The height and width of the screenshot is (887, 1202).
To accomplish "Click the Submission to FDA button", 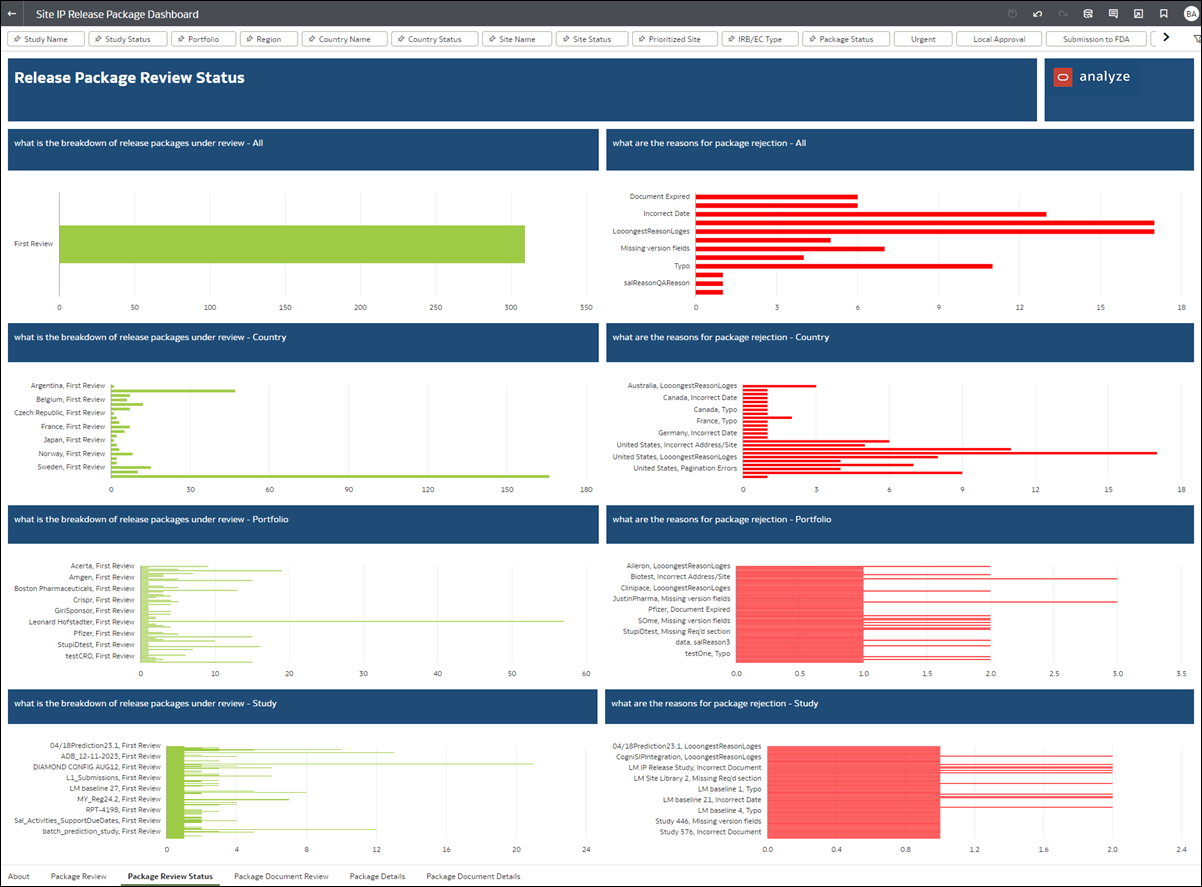I will (1098, 38).
